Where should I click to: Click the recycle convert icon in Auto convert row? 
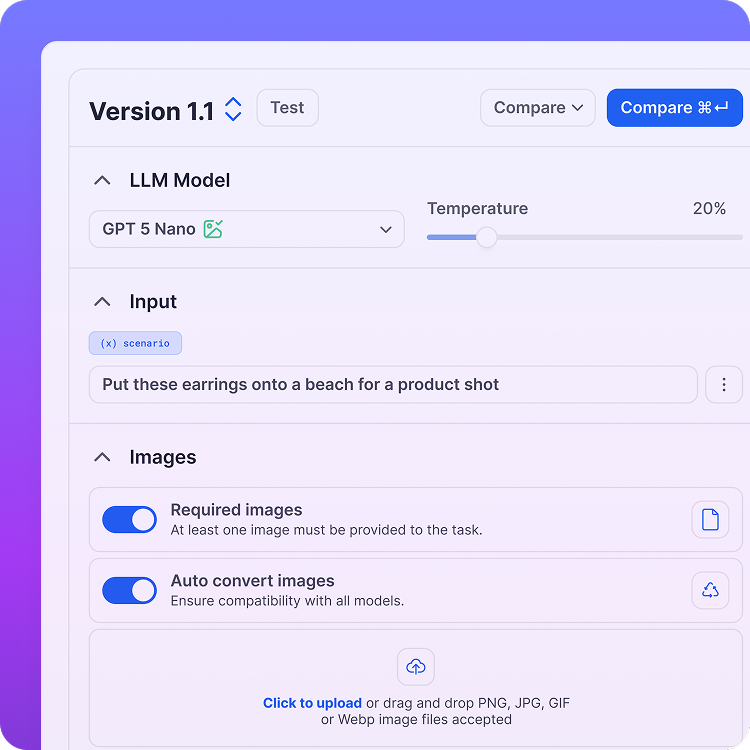[x=710, y=590]
